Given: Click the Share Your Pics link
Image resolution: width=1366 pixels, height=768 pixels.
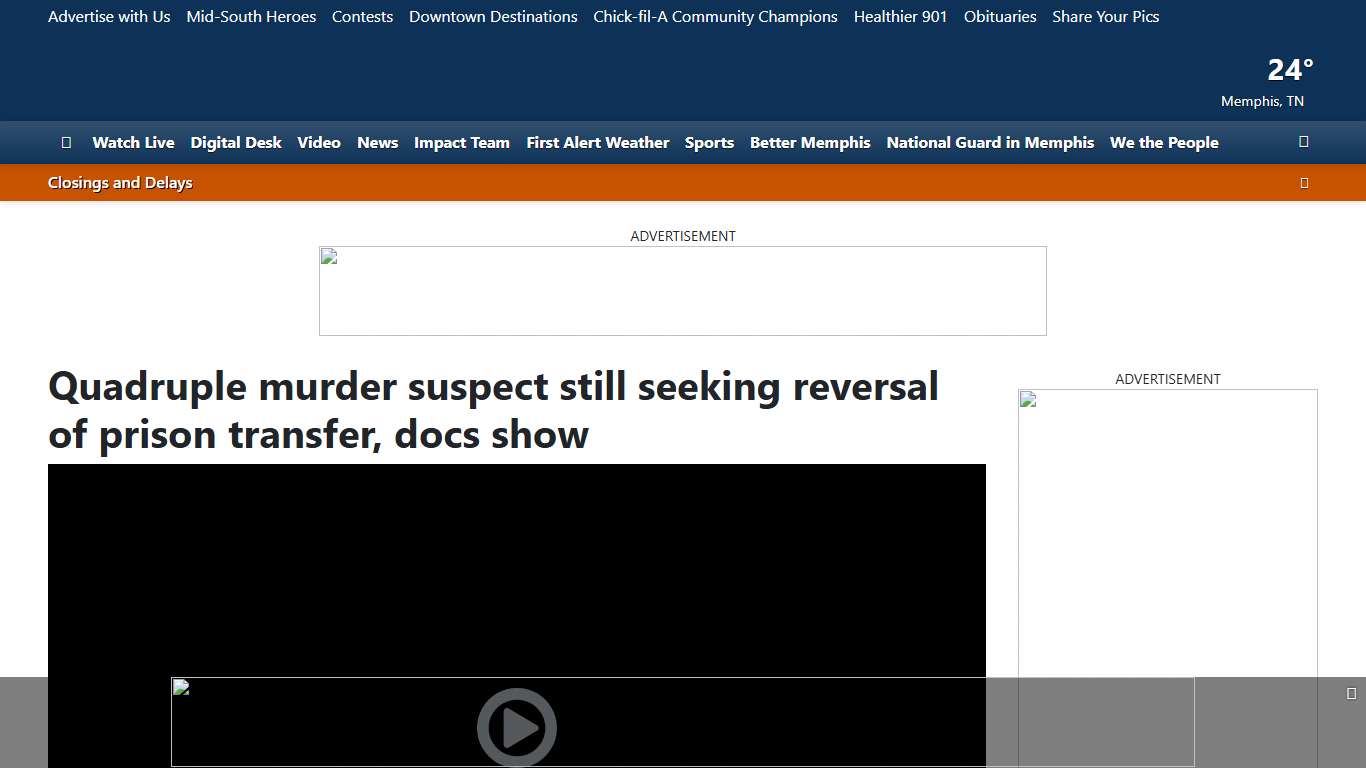Looking at the screenshot, I should [x=1105, y=16].
